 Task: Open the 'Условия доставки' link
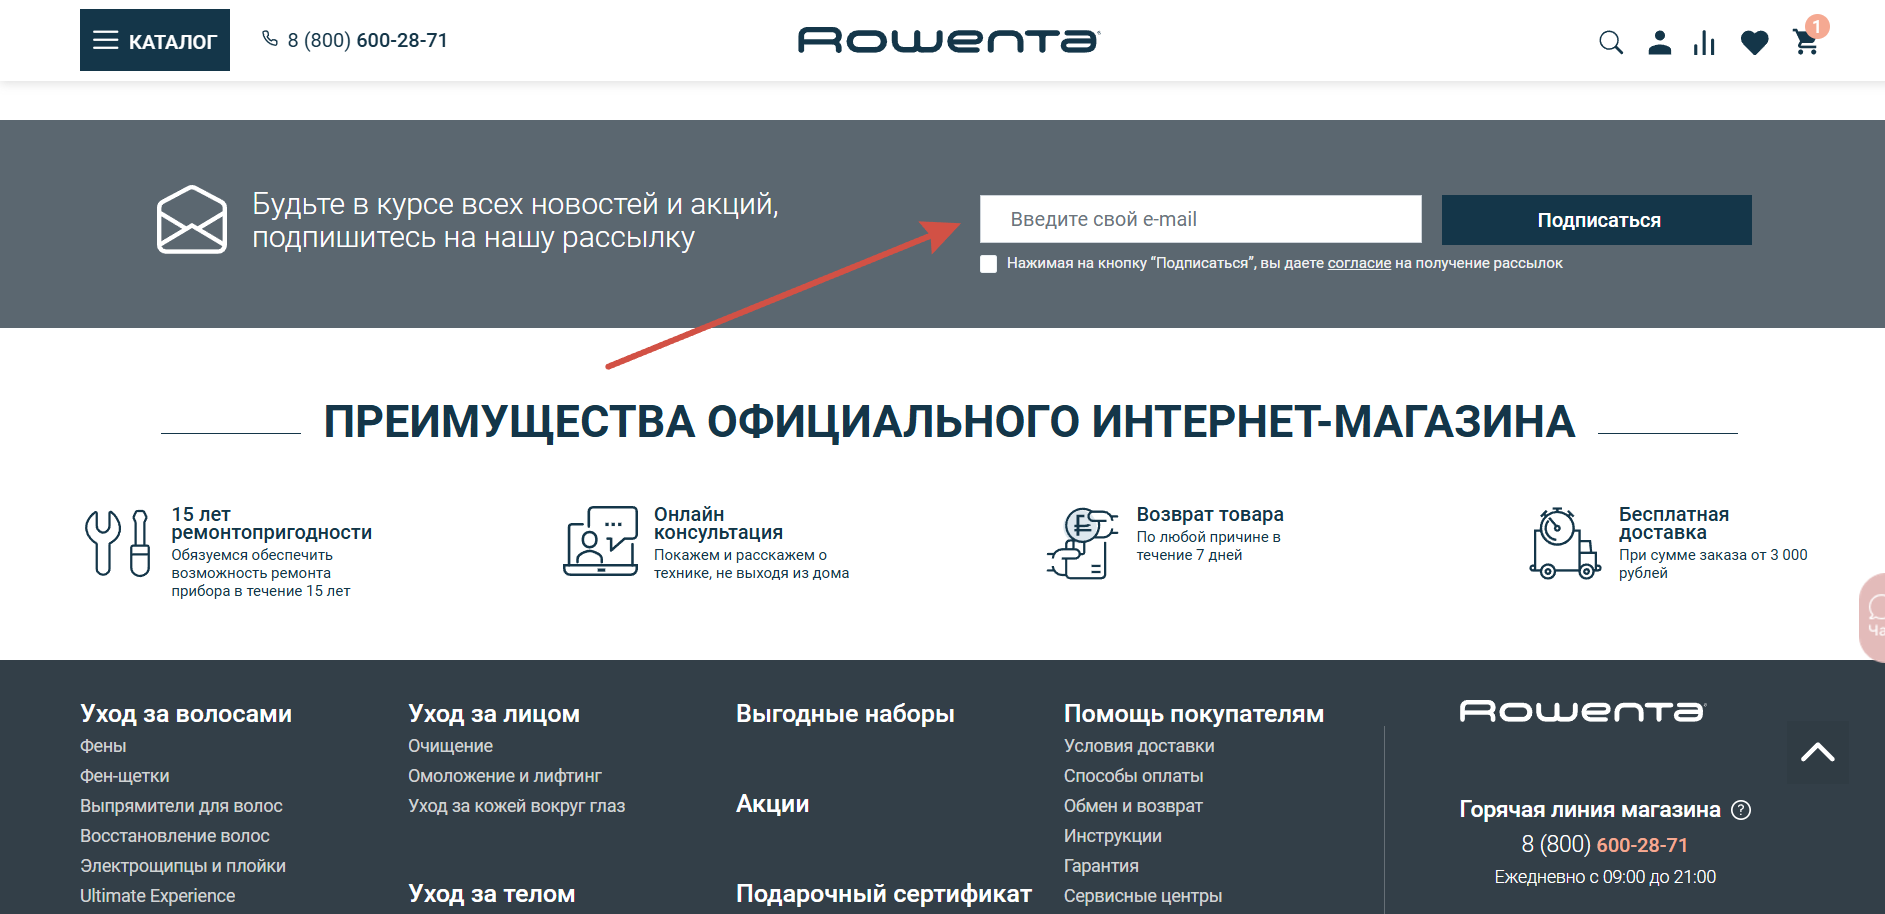coord(1139,746)
